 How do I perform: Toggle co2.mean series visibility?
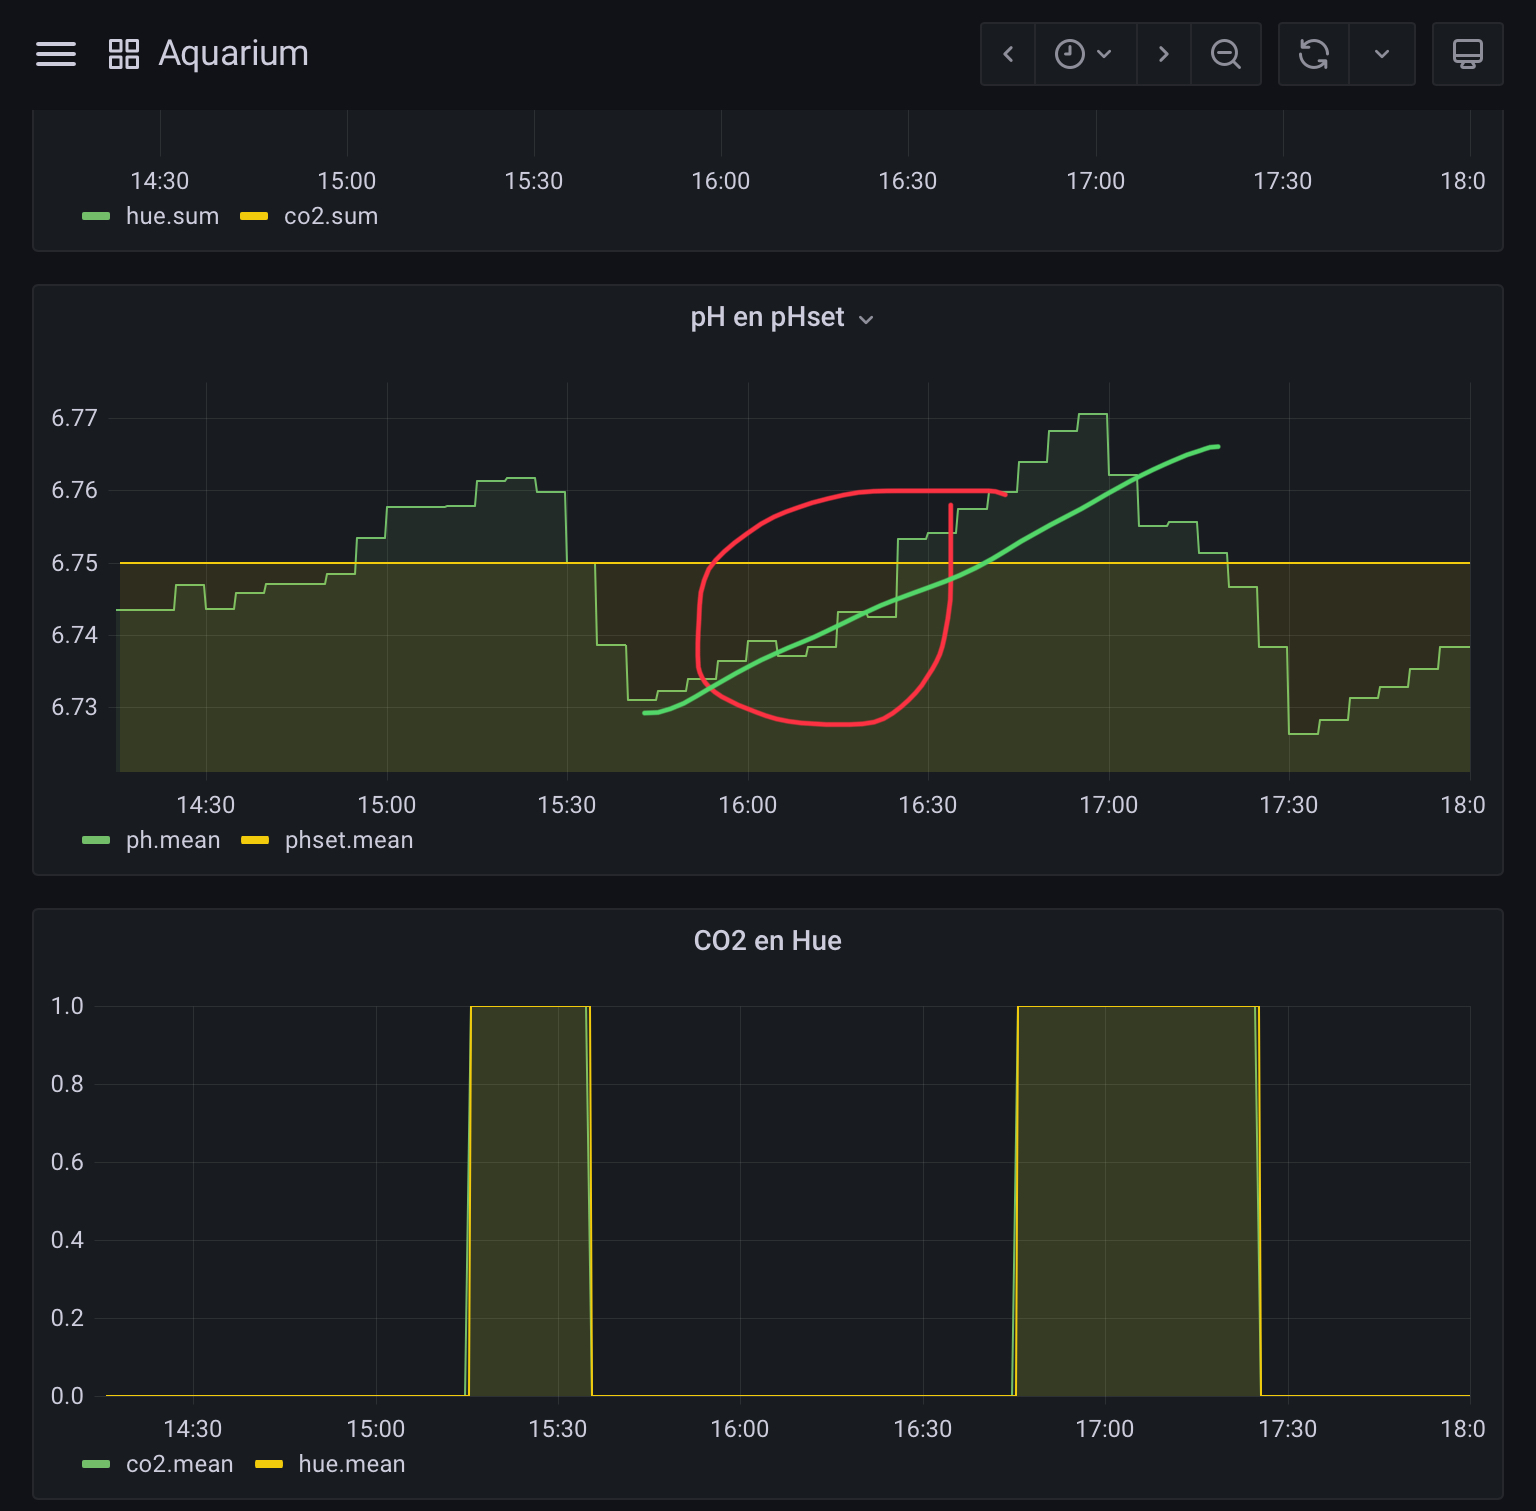[x=179, y=1464]
